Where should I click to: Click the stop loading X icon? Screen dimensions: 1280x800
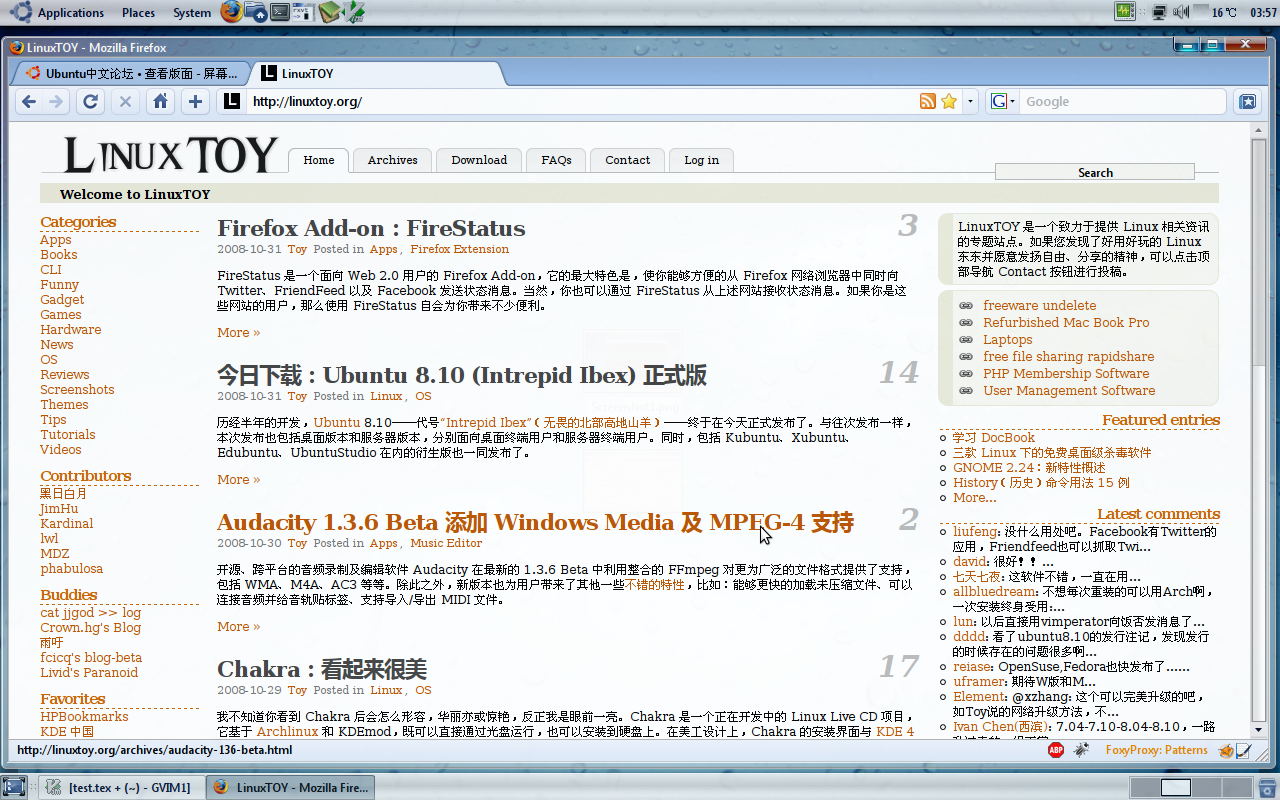(x=125, y=101)
